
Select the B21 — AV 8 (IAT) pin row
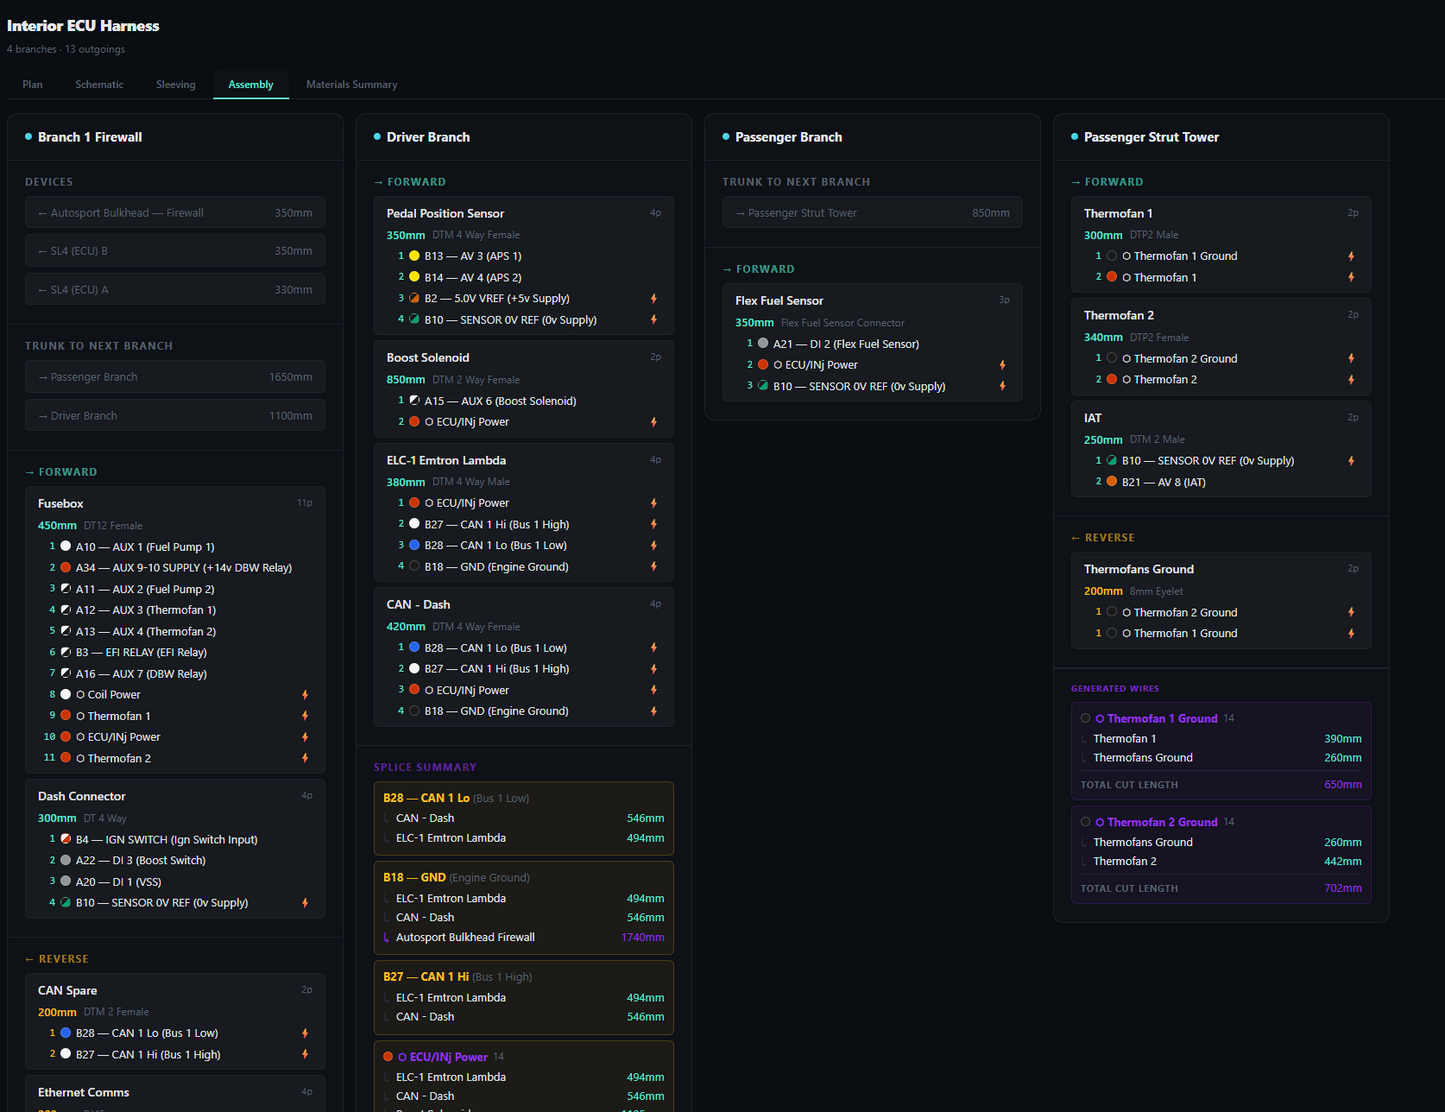(x=1221, y=482)
